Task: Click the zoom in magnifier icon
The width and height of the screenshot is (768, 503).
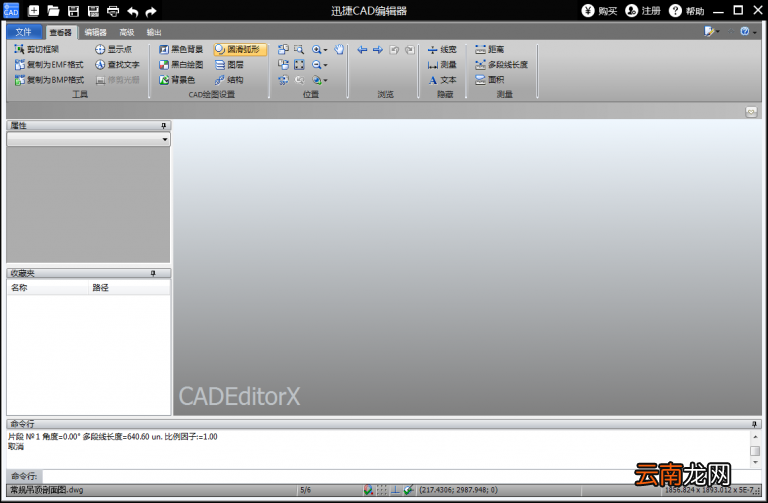Action: (x=316, y=49)
